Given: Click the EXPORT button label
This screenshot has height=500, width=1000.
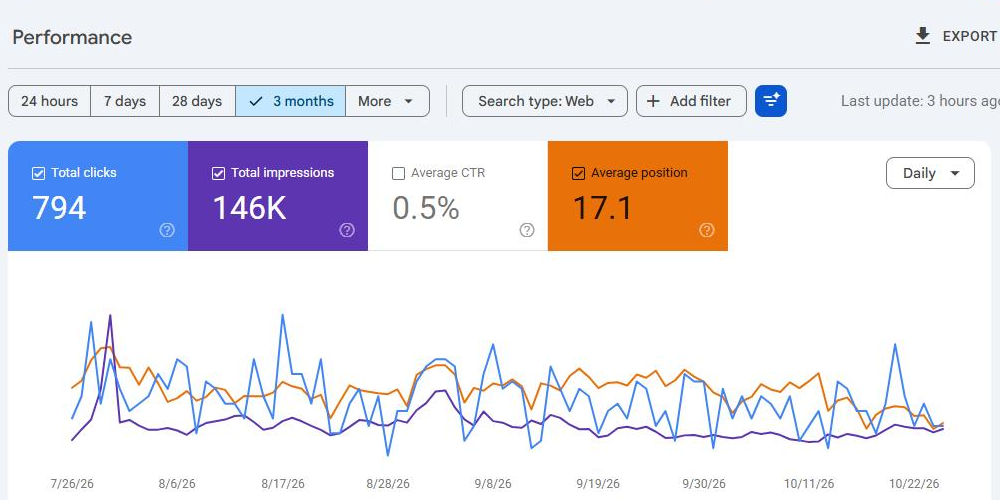Looking at the screenshot, I should [x=969, y=36].
